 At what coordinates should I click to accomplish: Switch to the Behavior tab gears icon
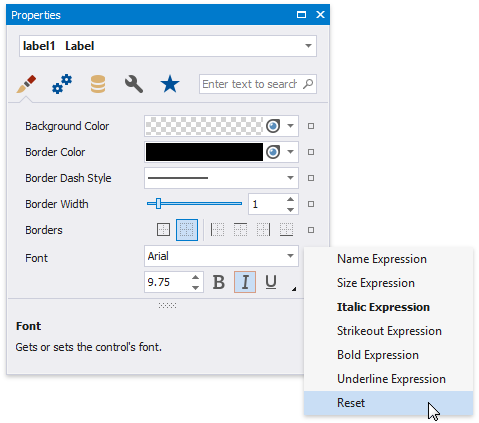(62, 84)
